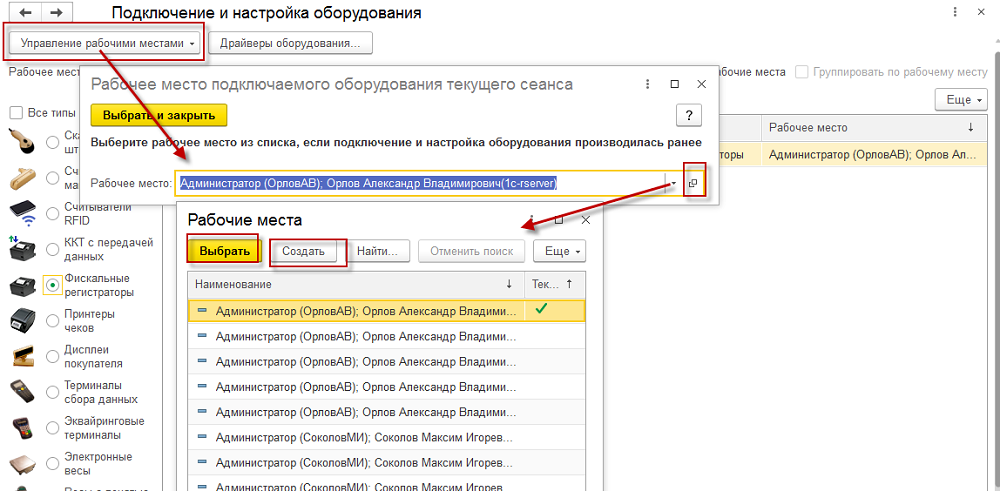Click Драйверы оборудования button
Viewport: 1000px width, 491px height.
pos(291,43)
